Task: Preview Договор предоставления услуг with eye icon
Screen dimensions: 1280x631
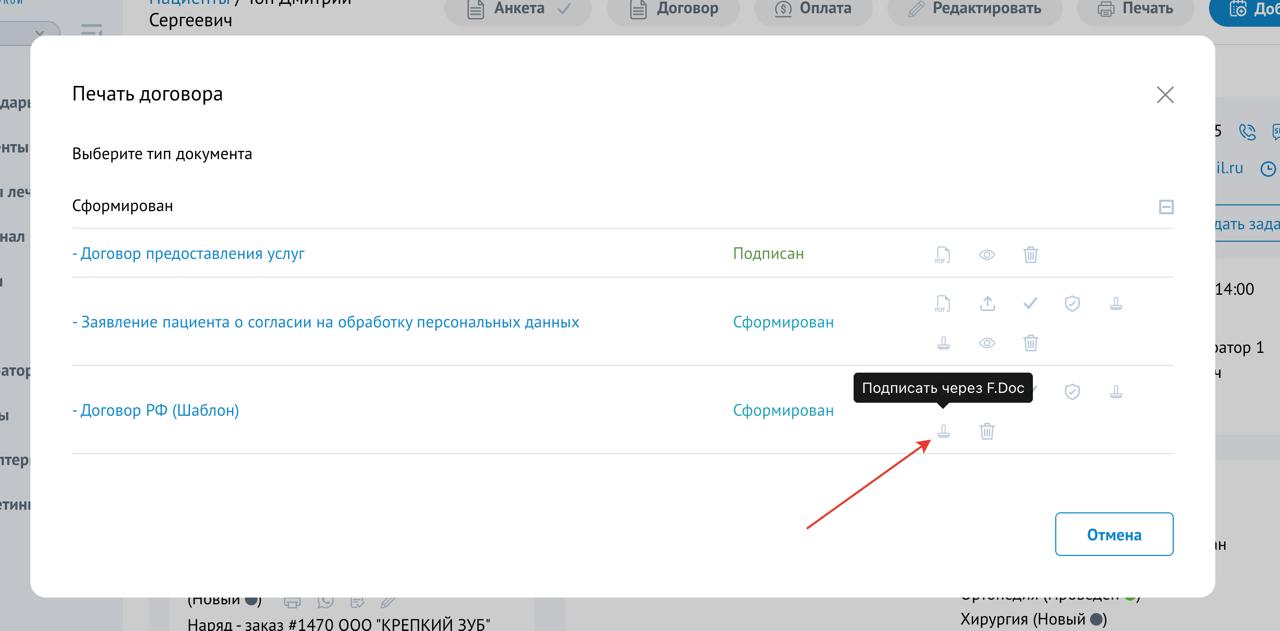Action: 987,254
